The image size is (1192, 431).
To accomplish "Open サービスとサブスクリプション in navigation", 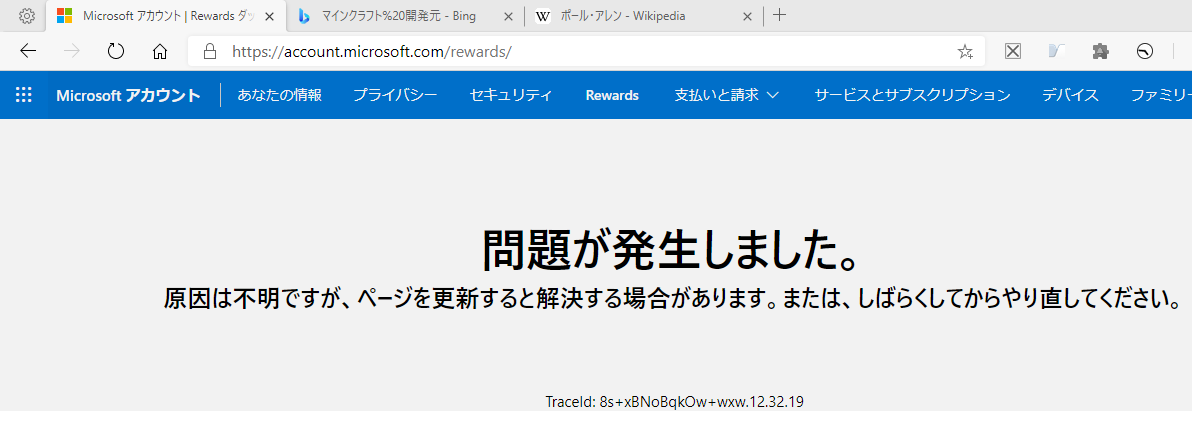I will pyautogui.click(x=912, y=95).
